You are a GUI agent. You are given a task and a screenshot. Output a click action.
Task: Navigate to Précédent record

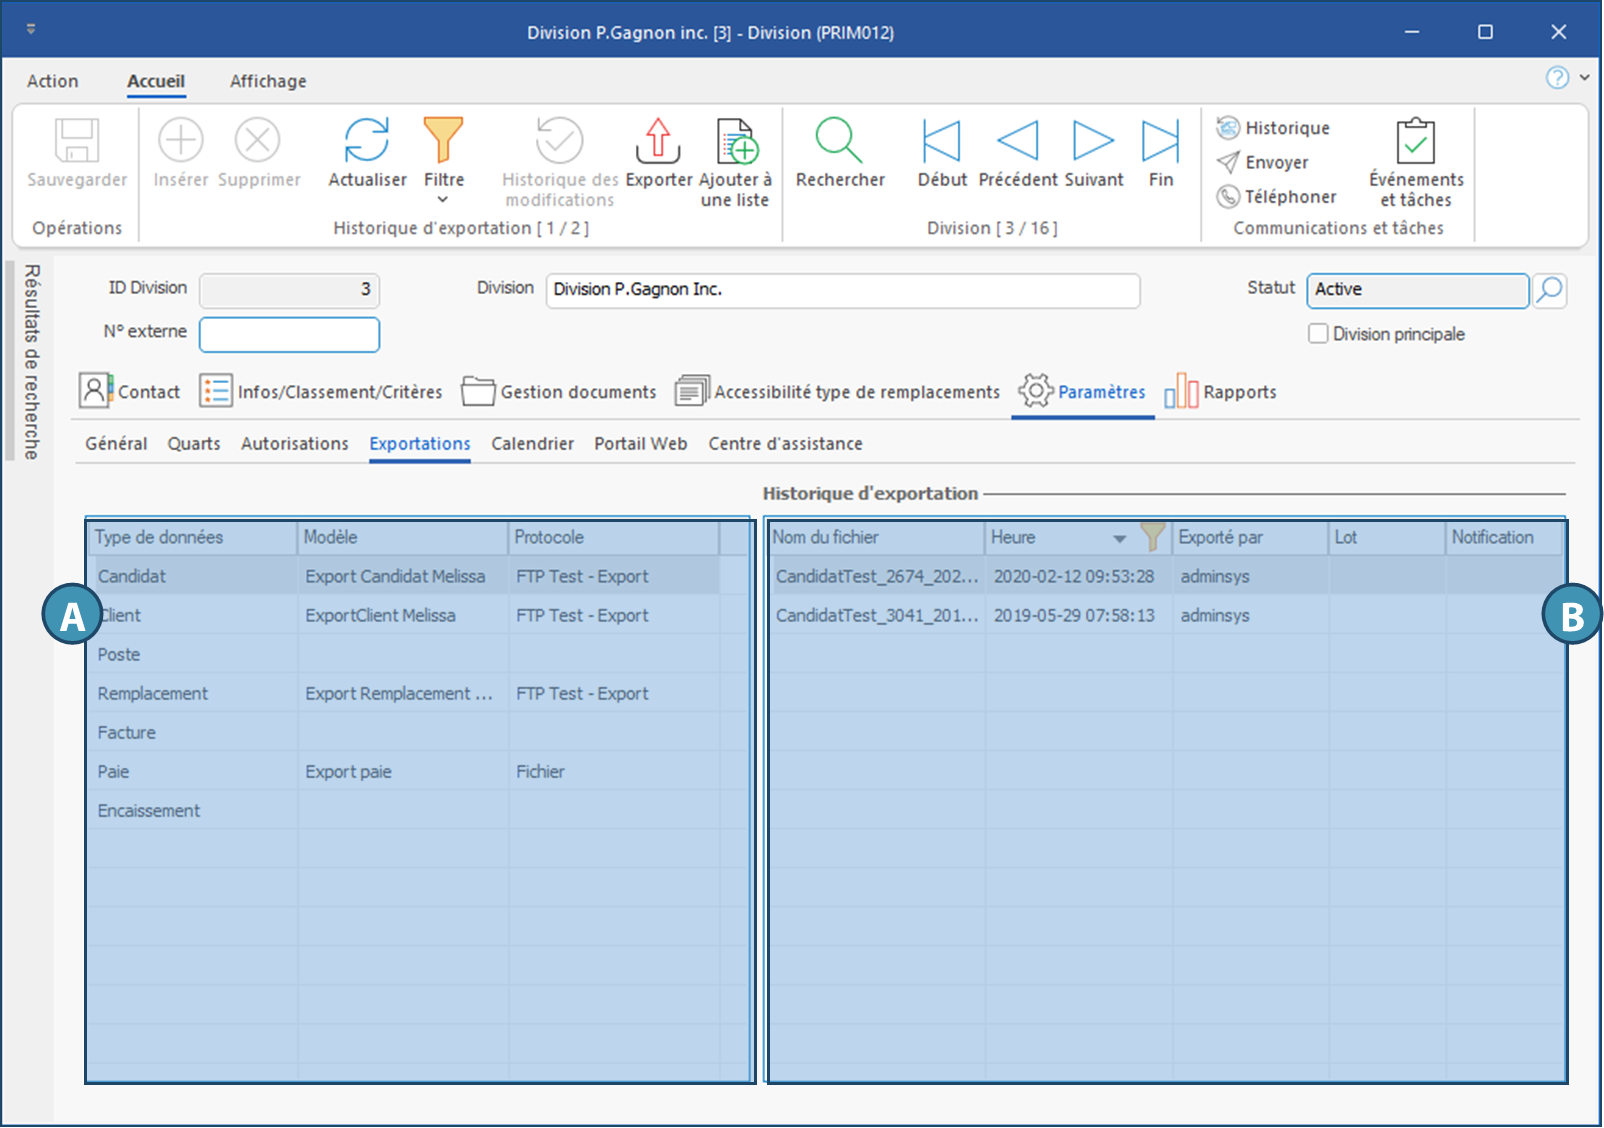1018,141
